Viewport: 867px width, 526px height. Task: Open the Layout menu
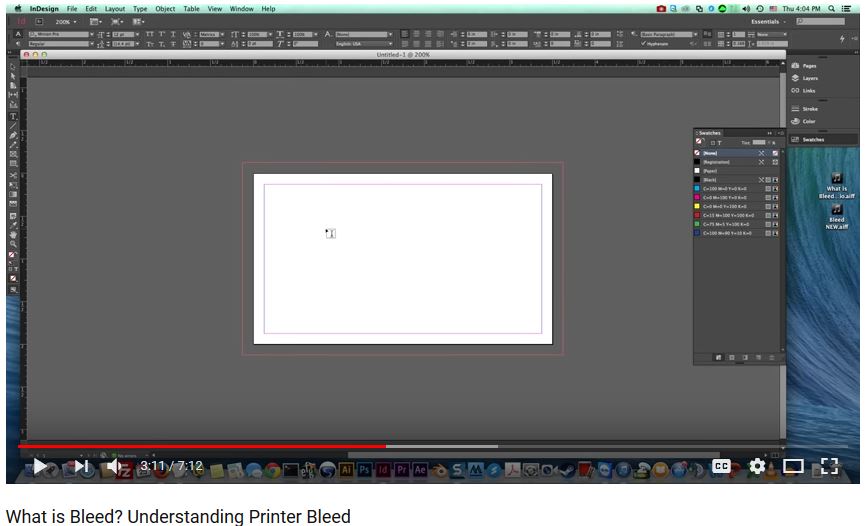tap(115, 9)
